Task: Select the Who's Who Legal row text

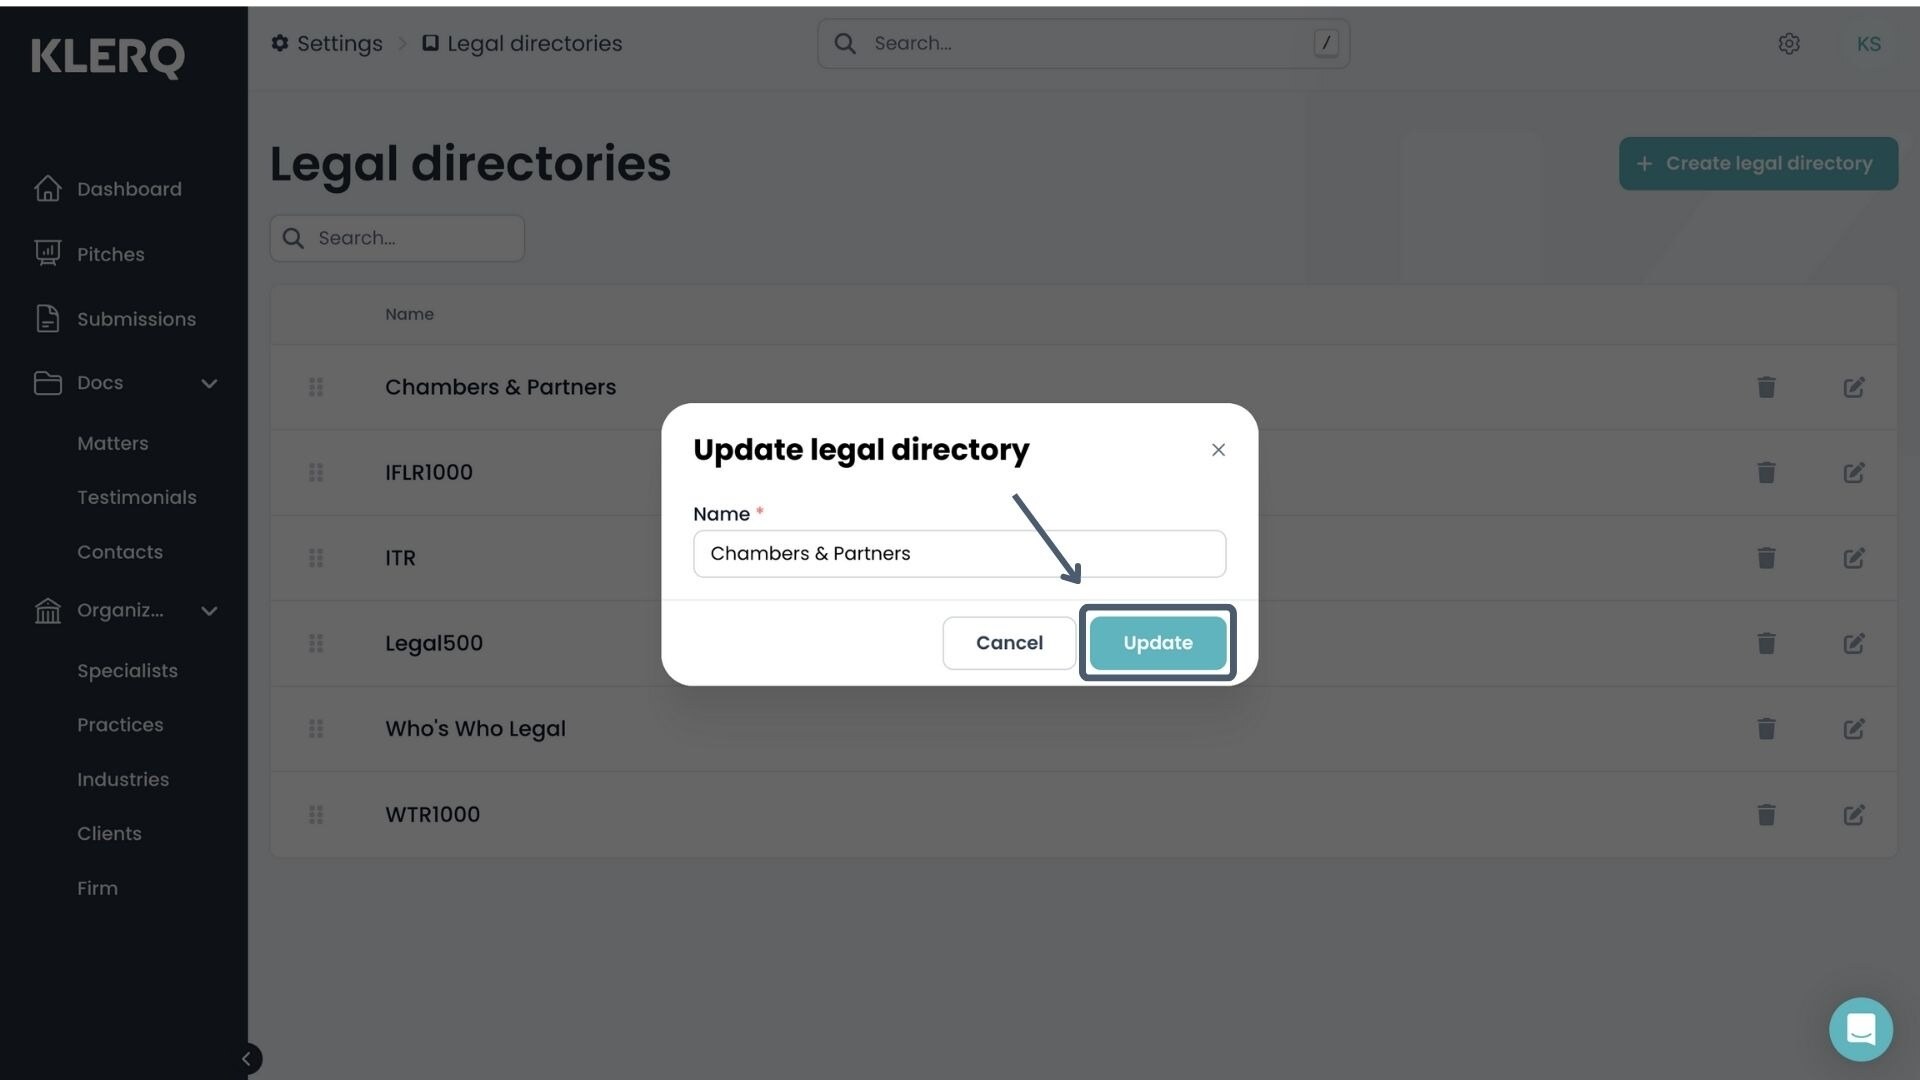Action: tap(475, 729)
